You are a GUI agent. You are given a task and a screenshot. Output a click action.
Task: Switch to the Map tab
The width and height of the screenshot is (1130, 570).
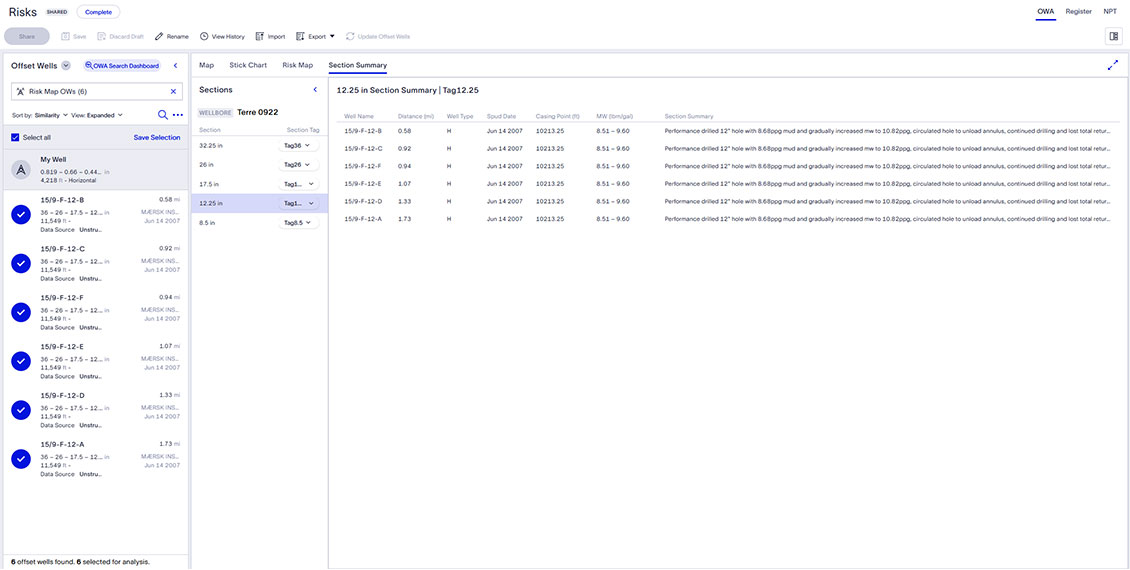[x=207, y=65]
